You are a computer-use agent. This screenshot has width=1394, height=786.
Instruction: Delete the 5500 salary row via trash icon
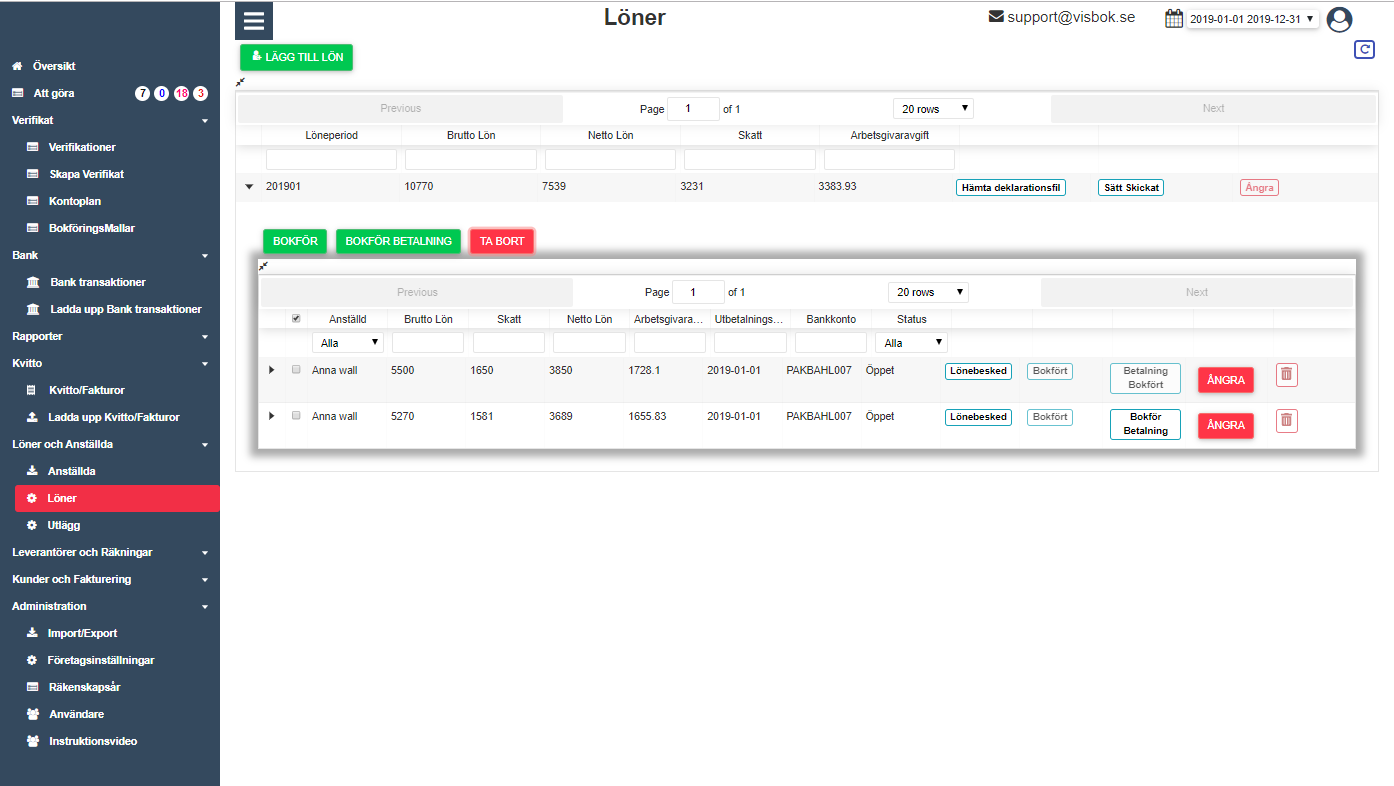(1286, 375)
